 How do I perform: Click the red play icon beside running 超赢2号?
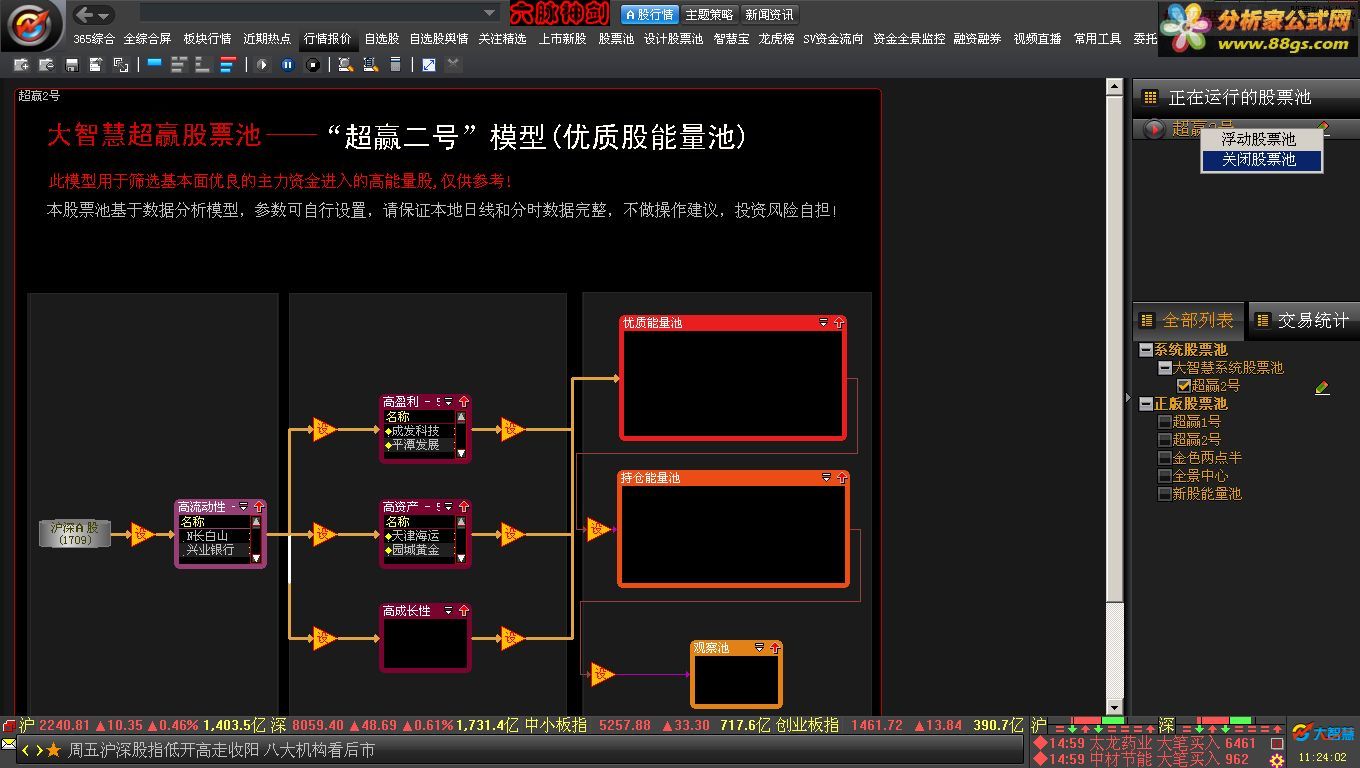(1154, 129)
